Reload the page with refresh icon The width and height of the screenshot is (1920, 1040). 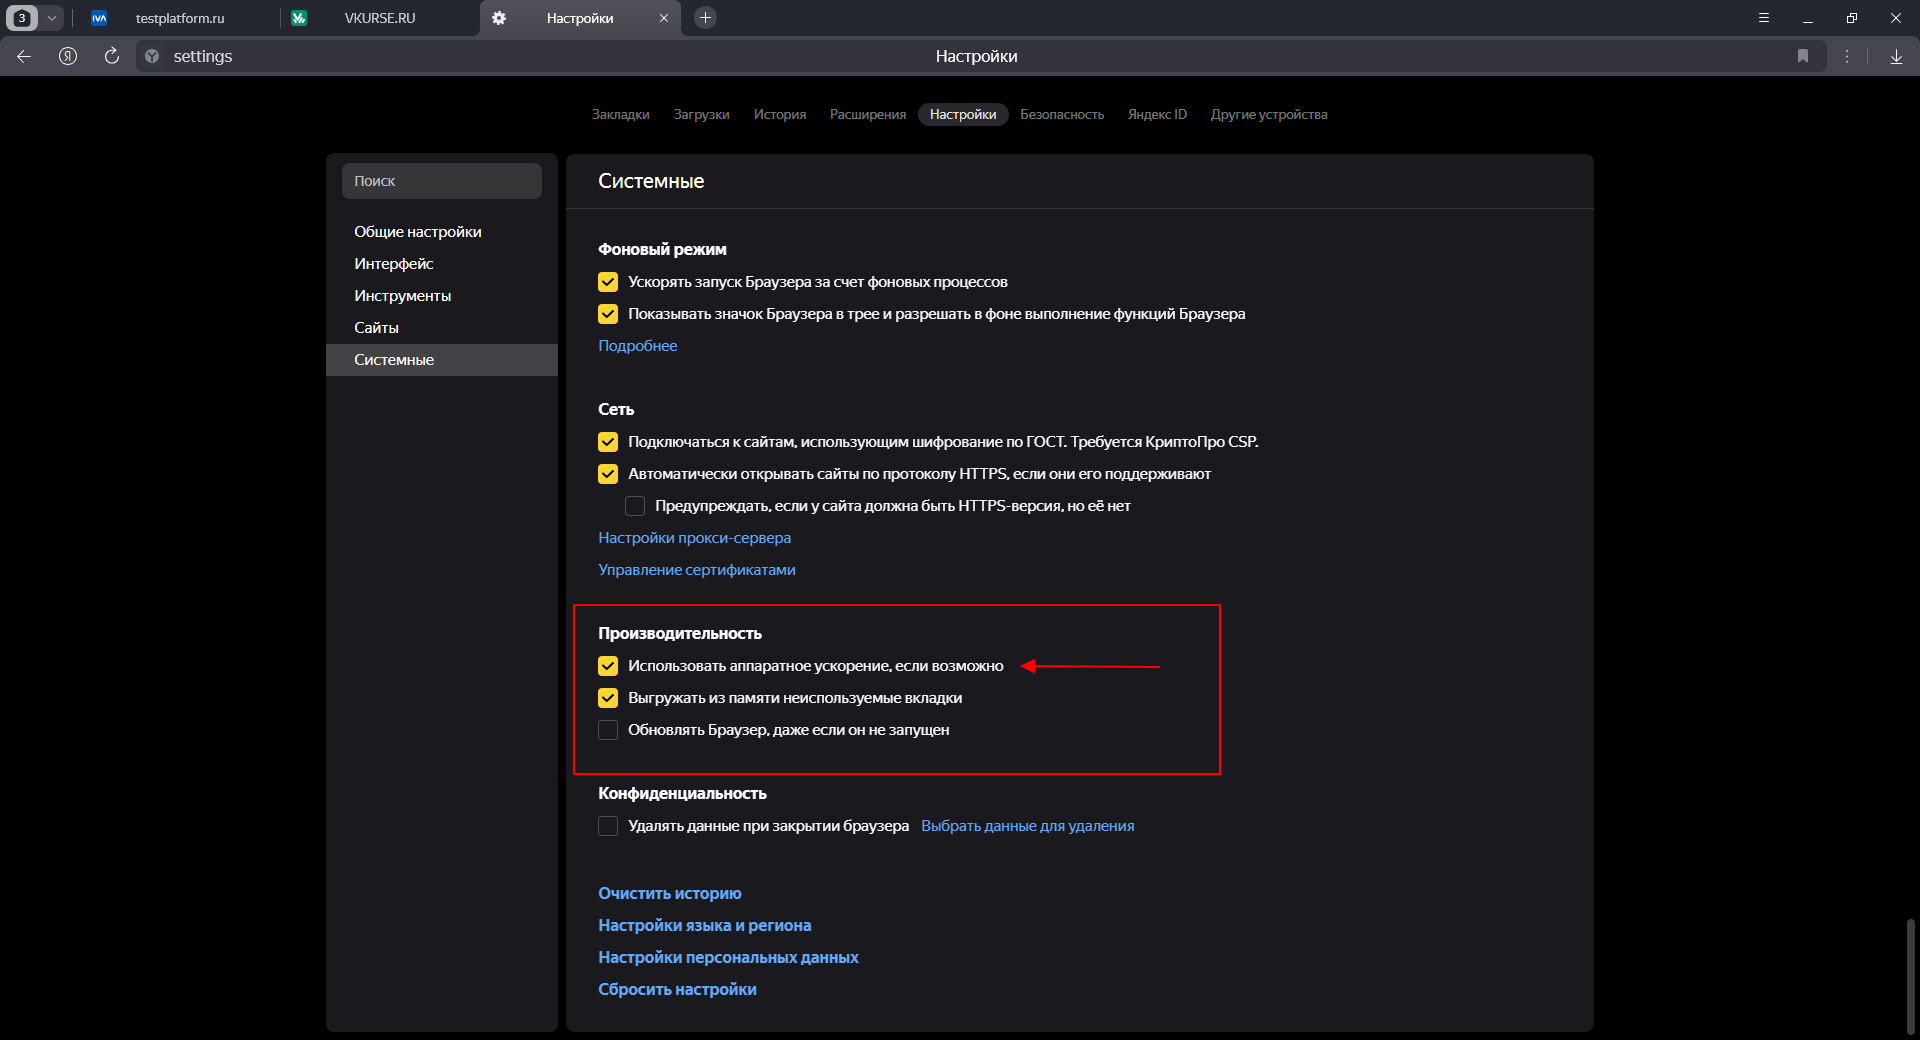point(112,56)
